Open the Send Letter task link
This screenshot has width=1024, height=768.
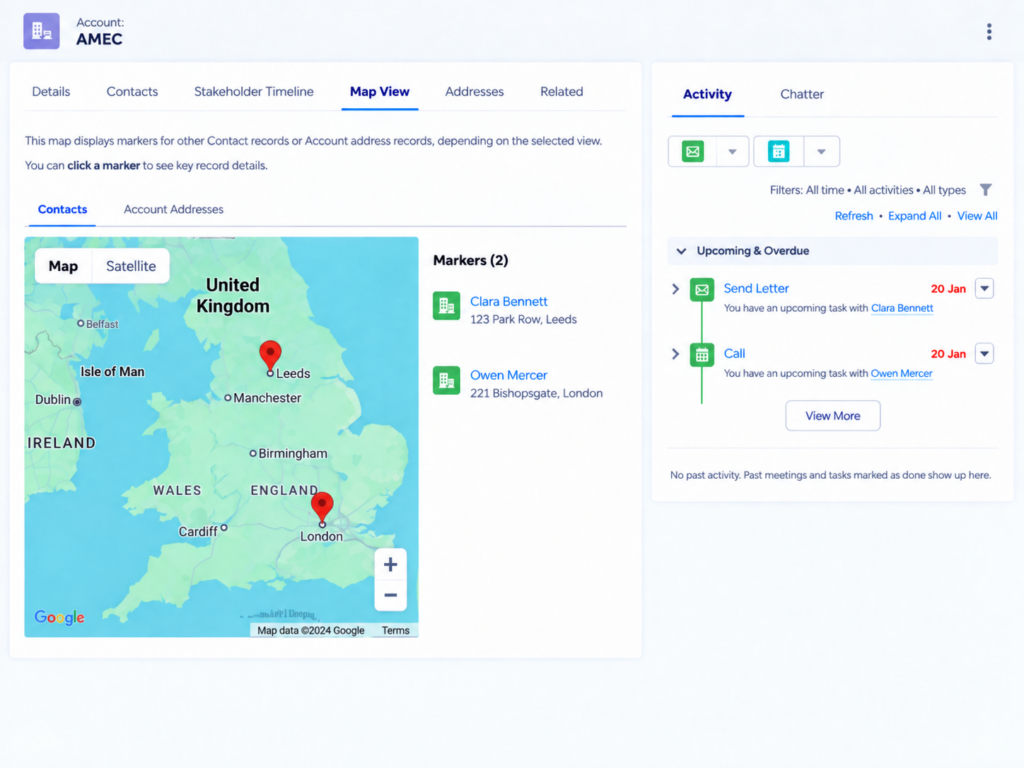(756, 288)
